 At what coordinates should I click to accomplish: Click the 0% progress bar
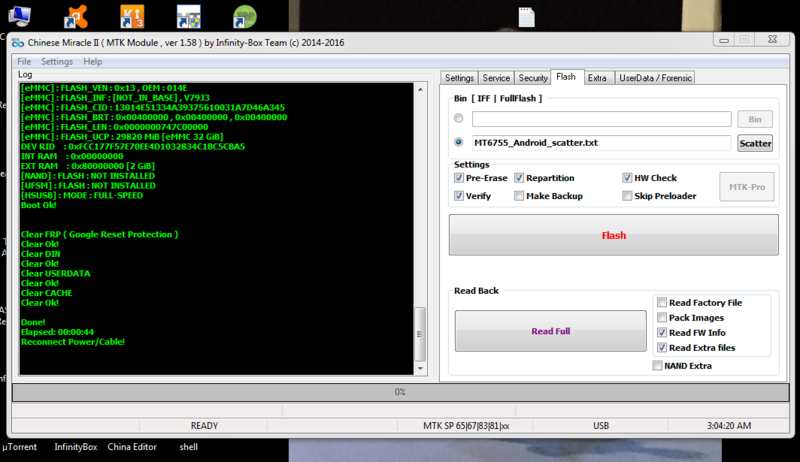pyautogui.click(x=401, y=392)
